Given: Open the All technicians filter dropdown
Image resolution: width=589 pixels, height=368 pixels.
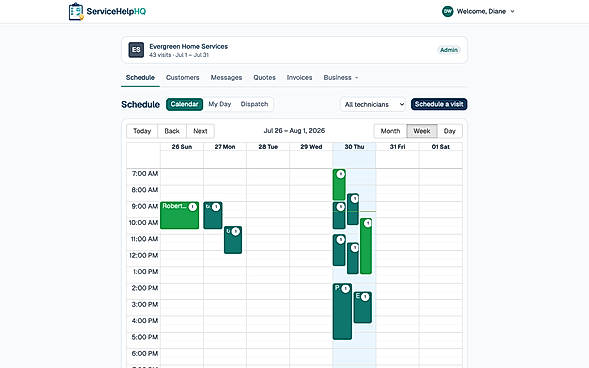Looking at the screenshot, I should point(374,104).
